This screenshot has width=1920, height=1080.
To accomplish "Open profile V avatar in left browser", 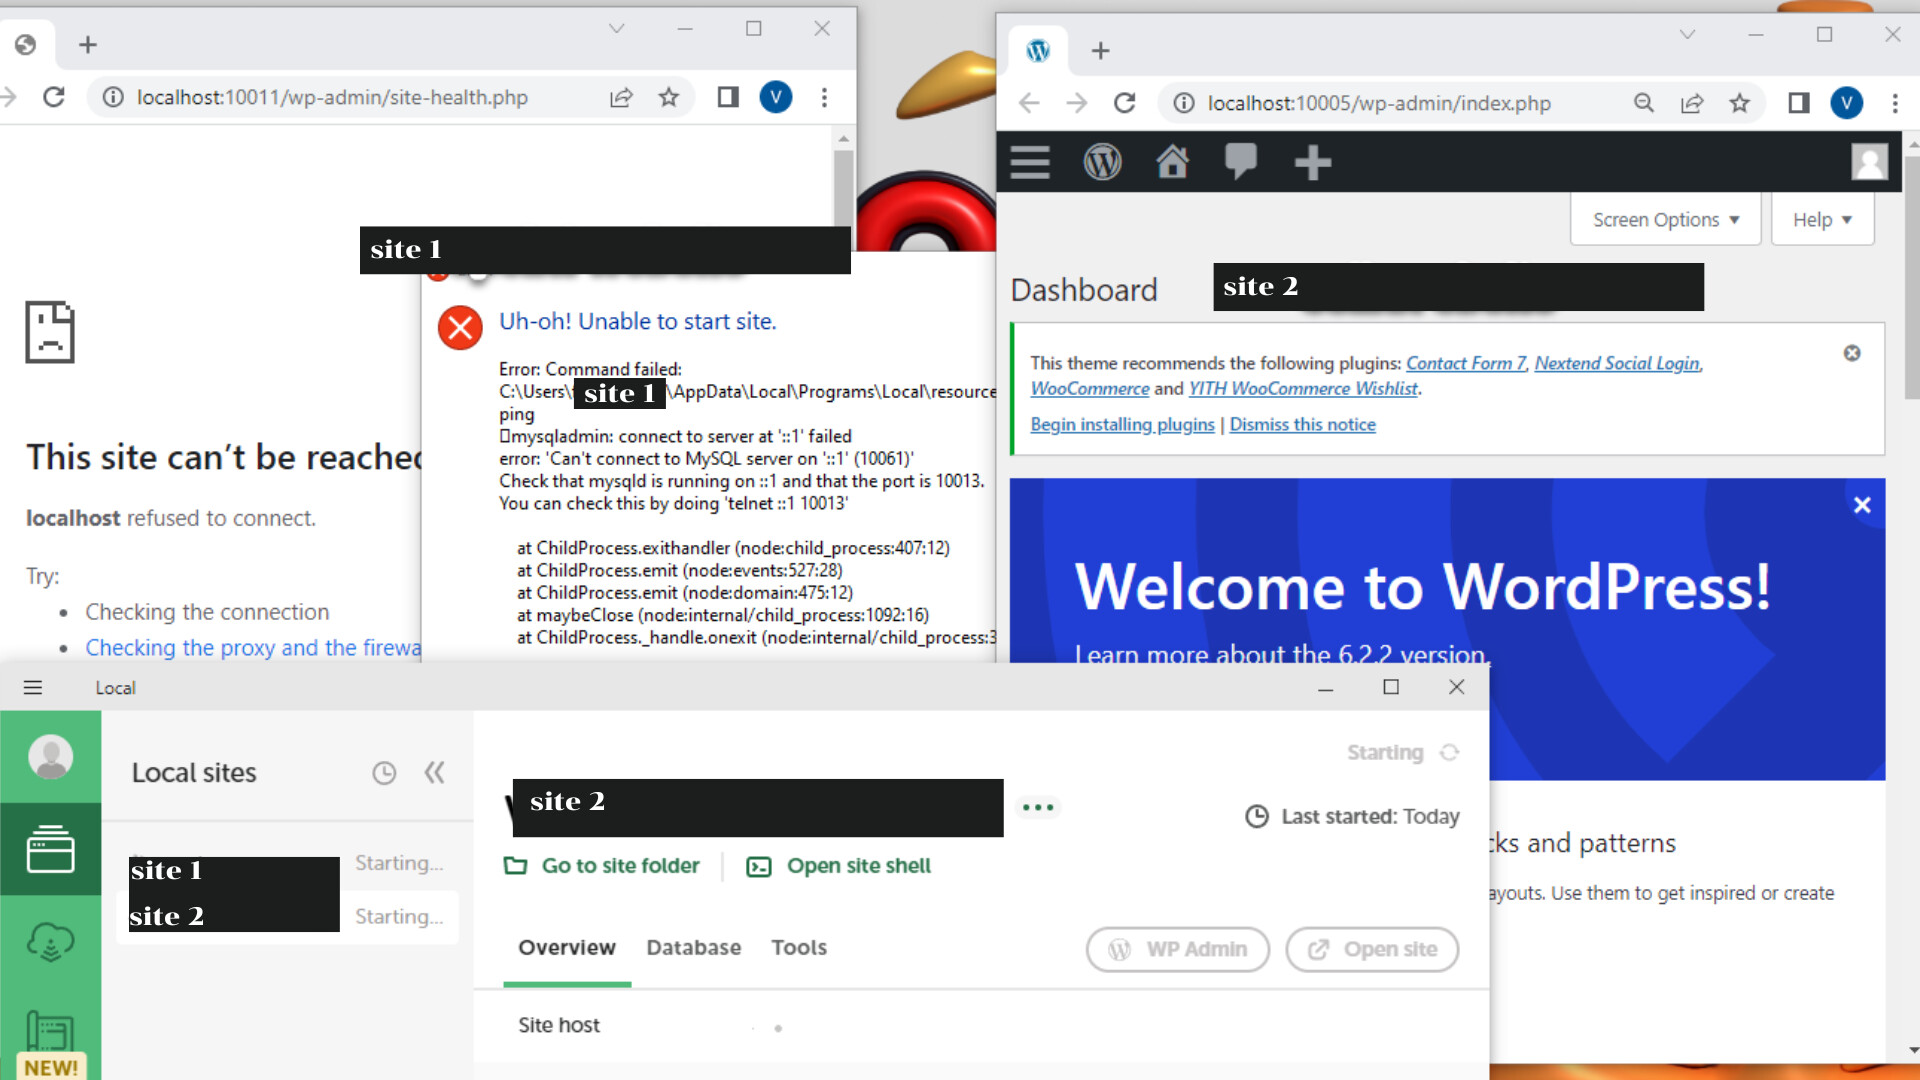I will (776, 97).
